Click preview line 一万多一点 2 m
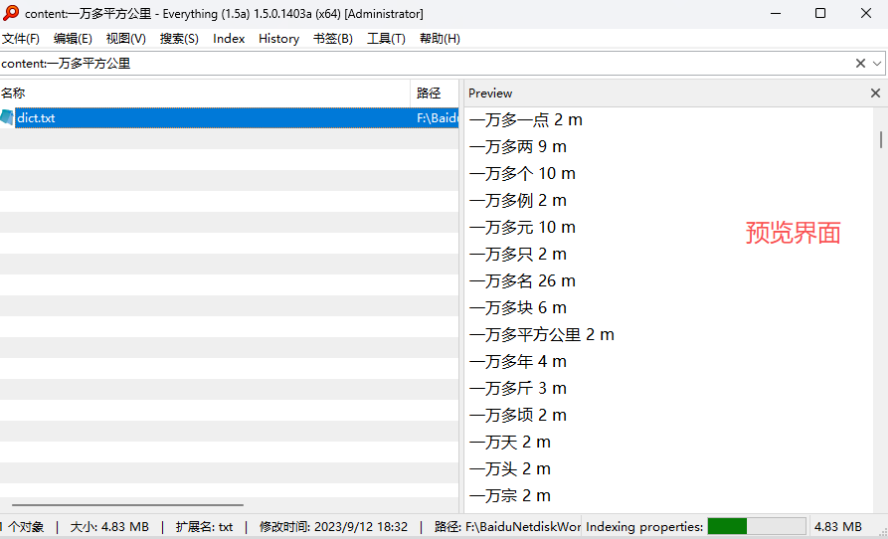This screenshot has height=539, width=888. point(526,119)
